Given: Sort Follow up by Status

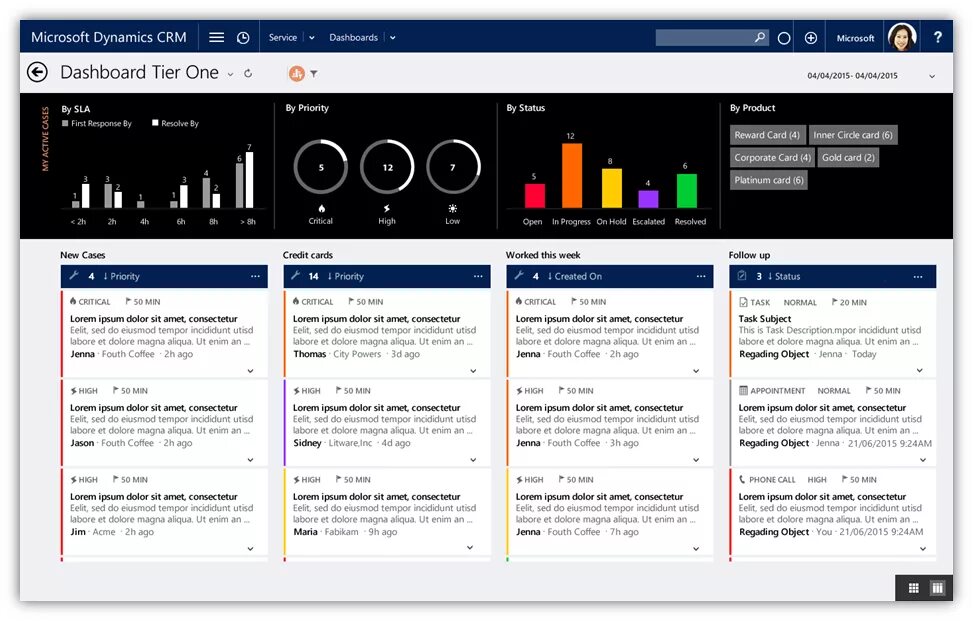Looking at the screenshot, I should click(x=784, y=276).
